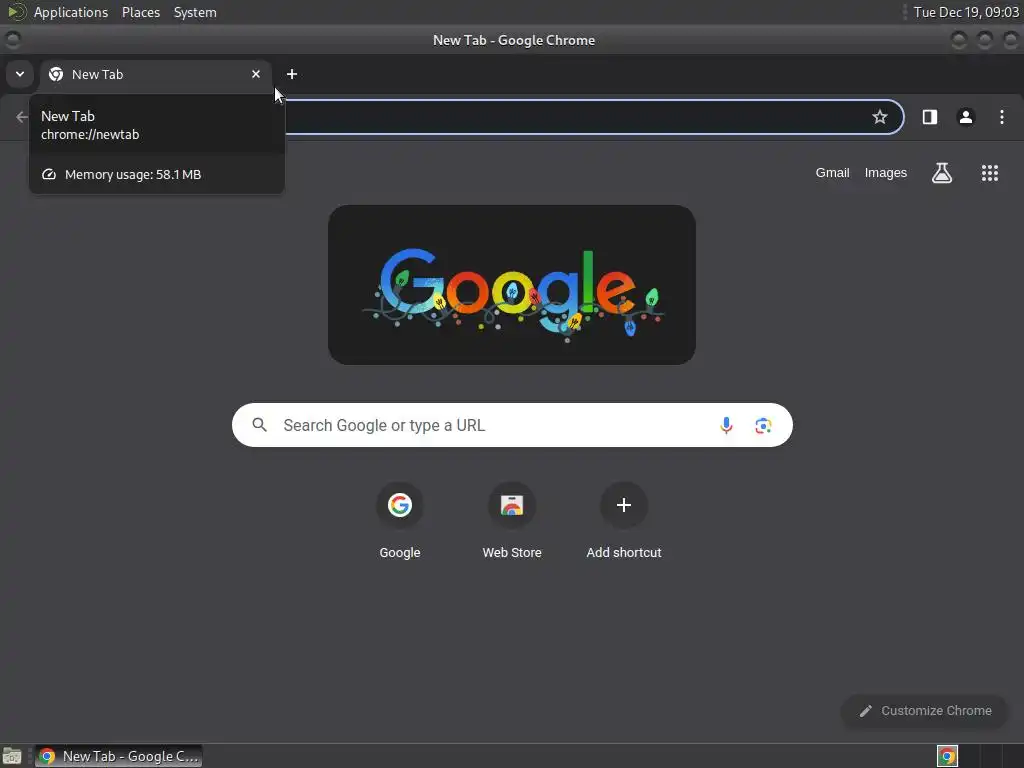Click the Google holiday doodle

click(x=512, y=285)
